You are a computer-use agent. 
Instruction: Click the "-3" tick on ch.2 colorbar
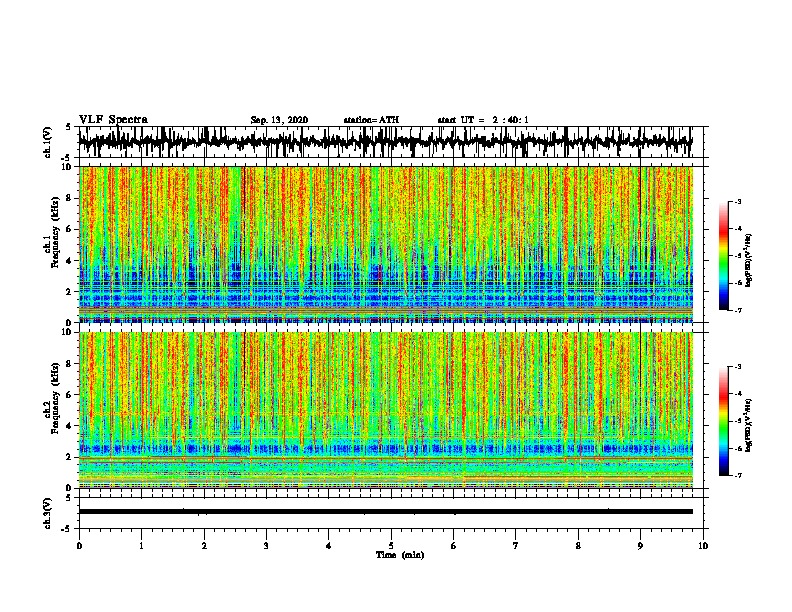(x=738, y=367)
